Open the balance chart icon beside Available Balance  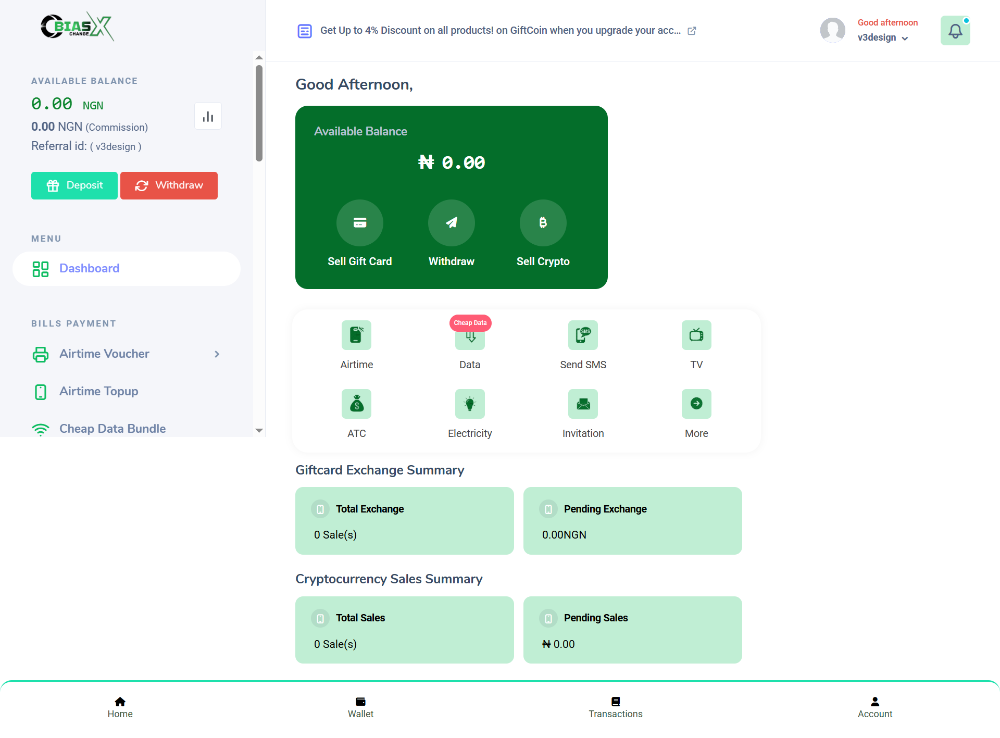(207, 116)
